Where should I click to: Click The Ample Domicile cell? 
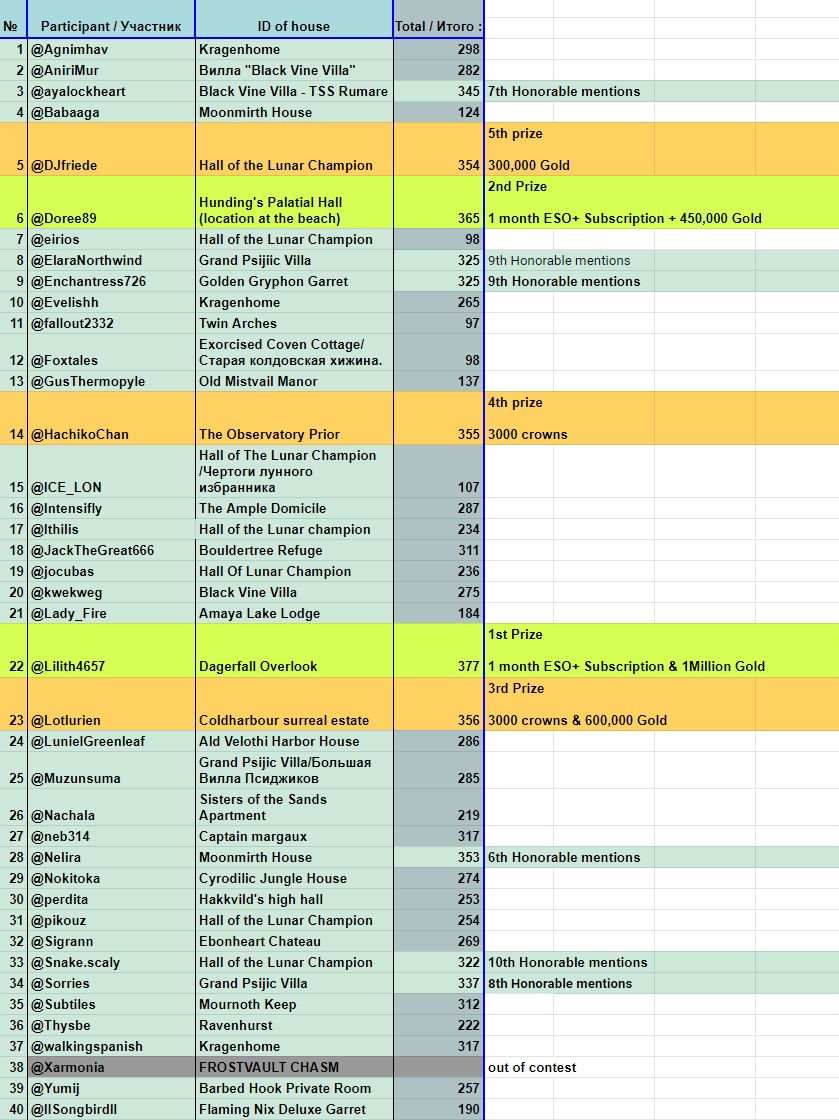pyautogui.click(x=293, y=508)
